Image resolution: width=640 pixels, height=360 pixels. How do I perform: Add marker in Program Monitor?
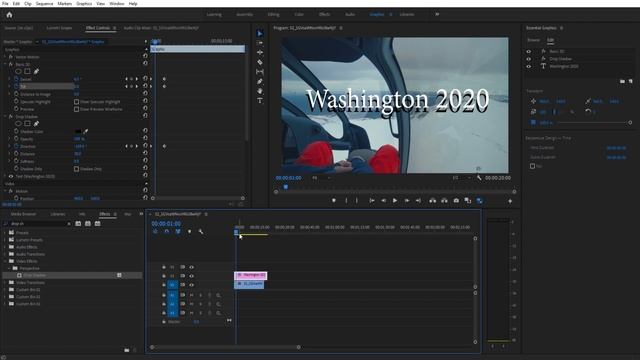pyautogui.click(x=333, y=200)
